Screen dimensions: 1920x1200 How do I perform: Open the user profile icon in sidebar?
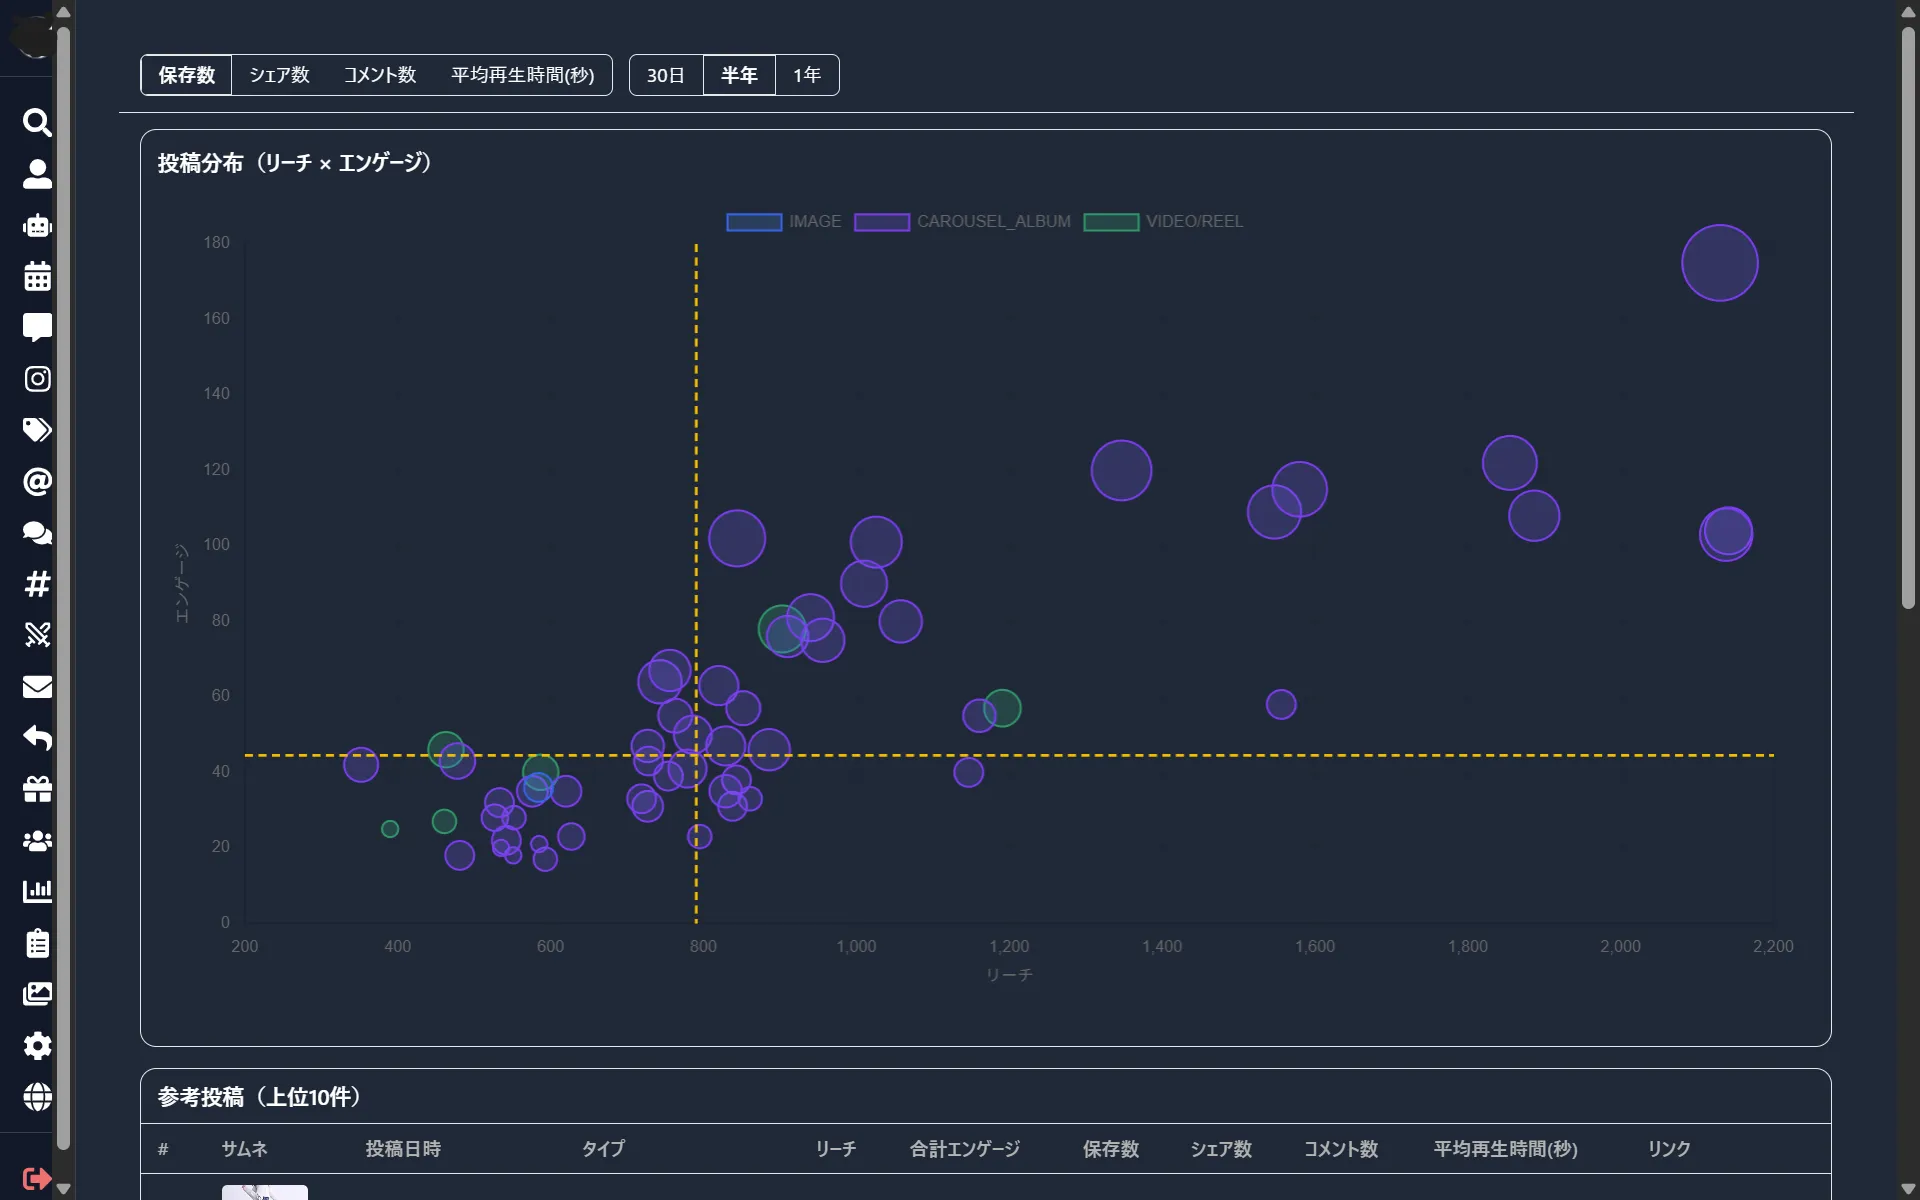[37, 174]
